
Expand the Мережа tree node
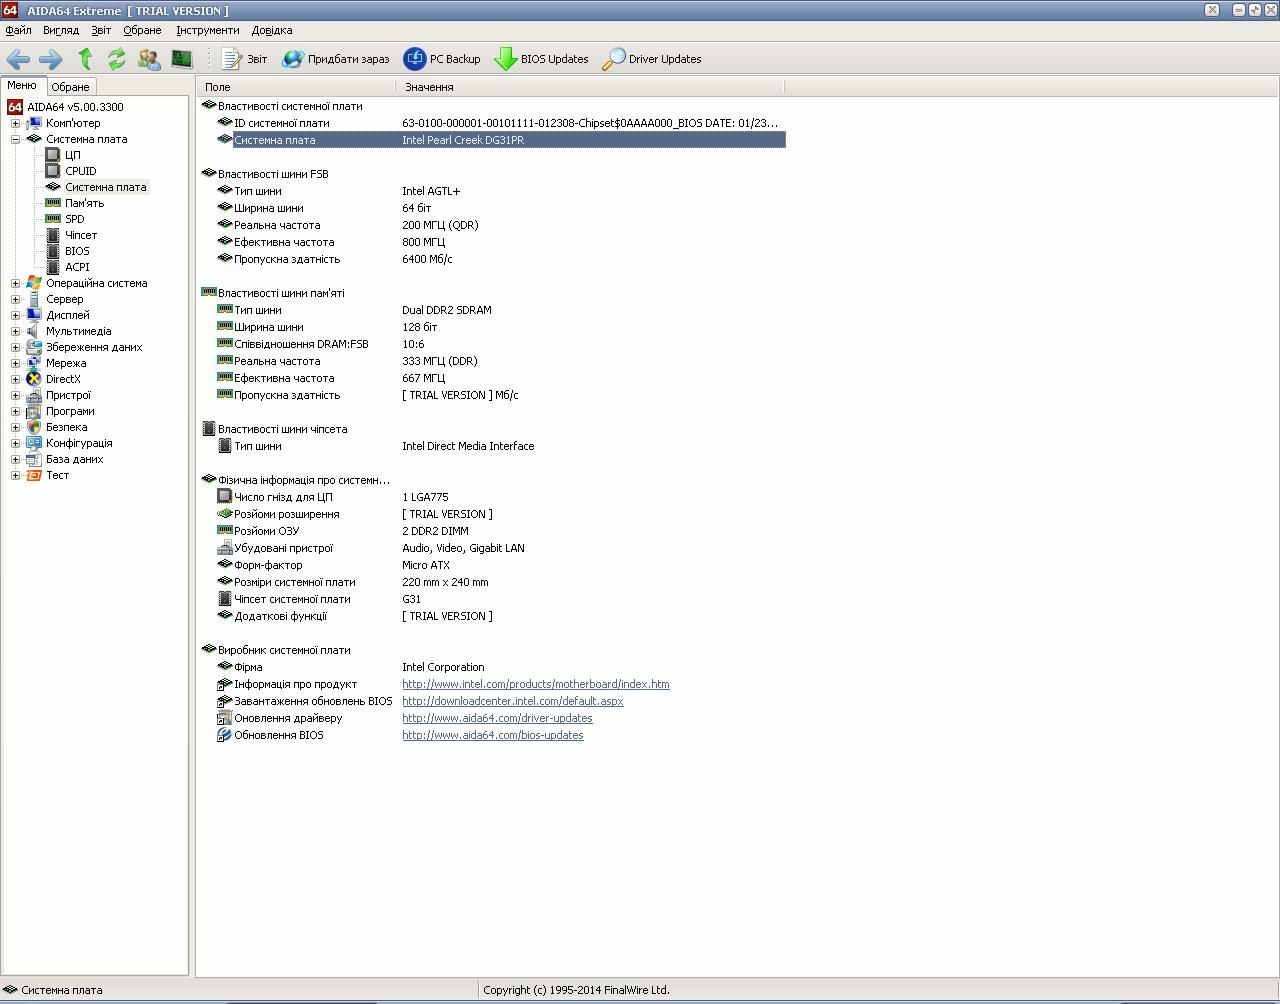pos(15,363)
